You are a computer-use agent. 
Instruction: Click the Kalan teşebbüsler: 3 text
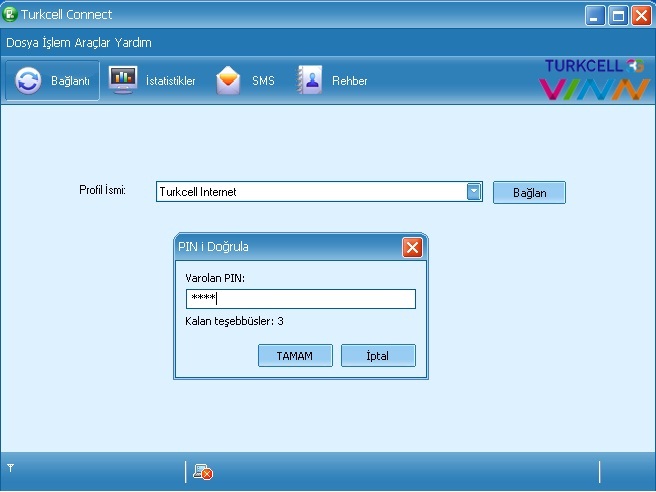(x=234, y=321)
